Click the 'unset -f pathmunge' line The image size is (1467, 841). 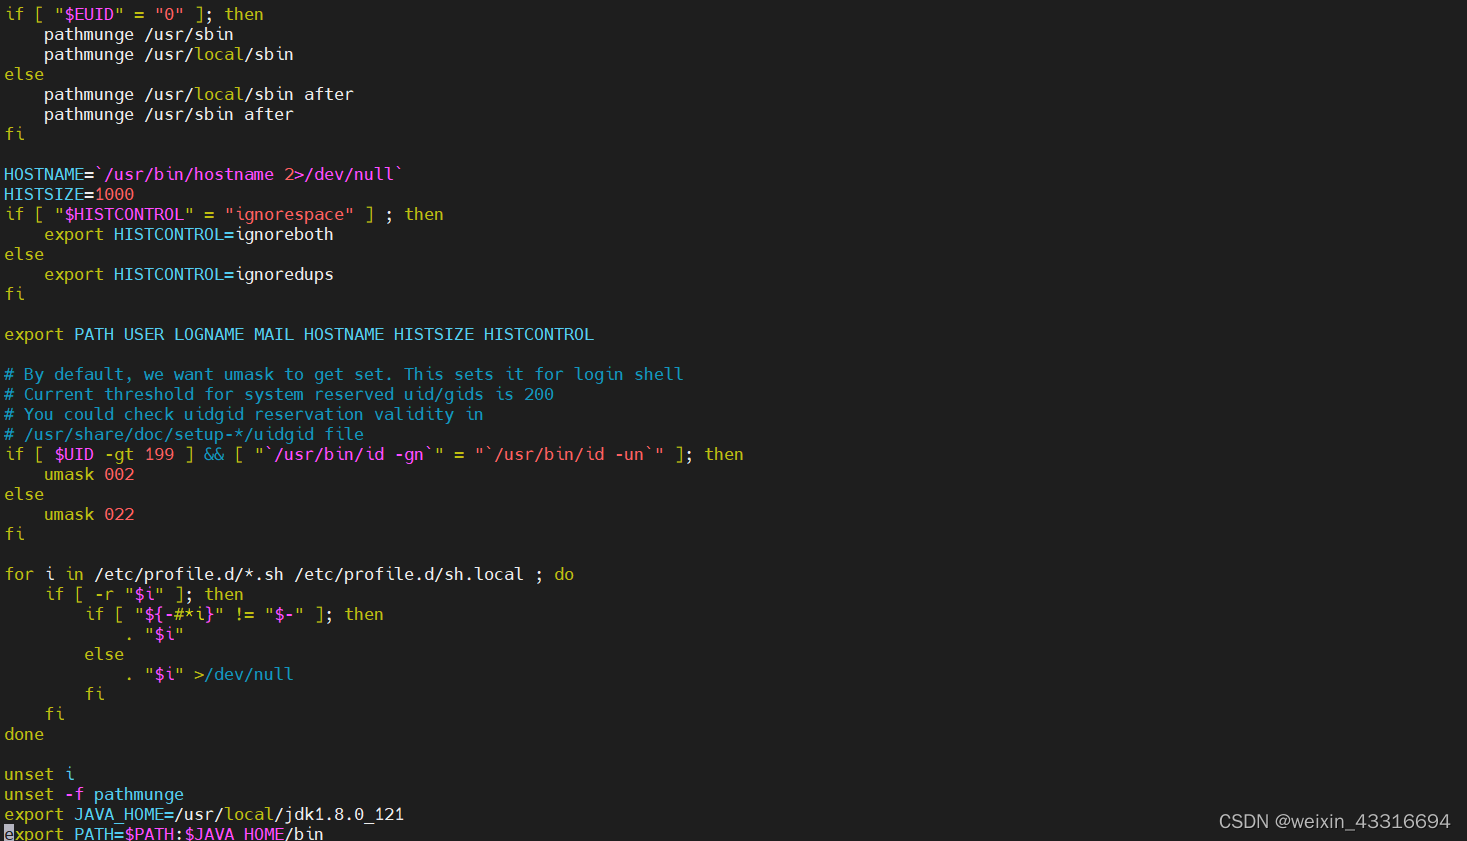click(94, 794)
